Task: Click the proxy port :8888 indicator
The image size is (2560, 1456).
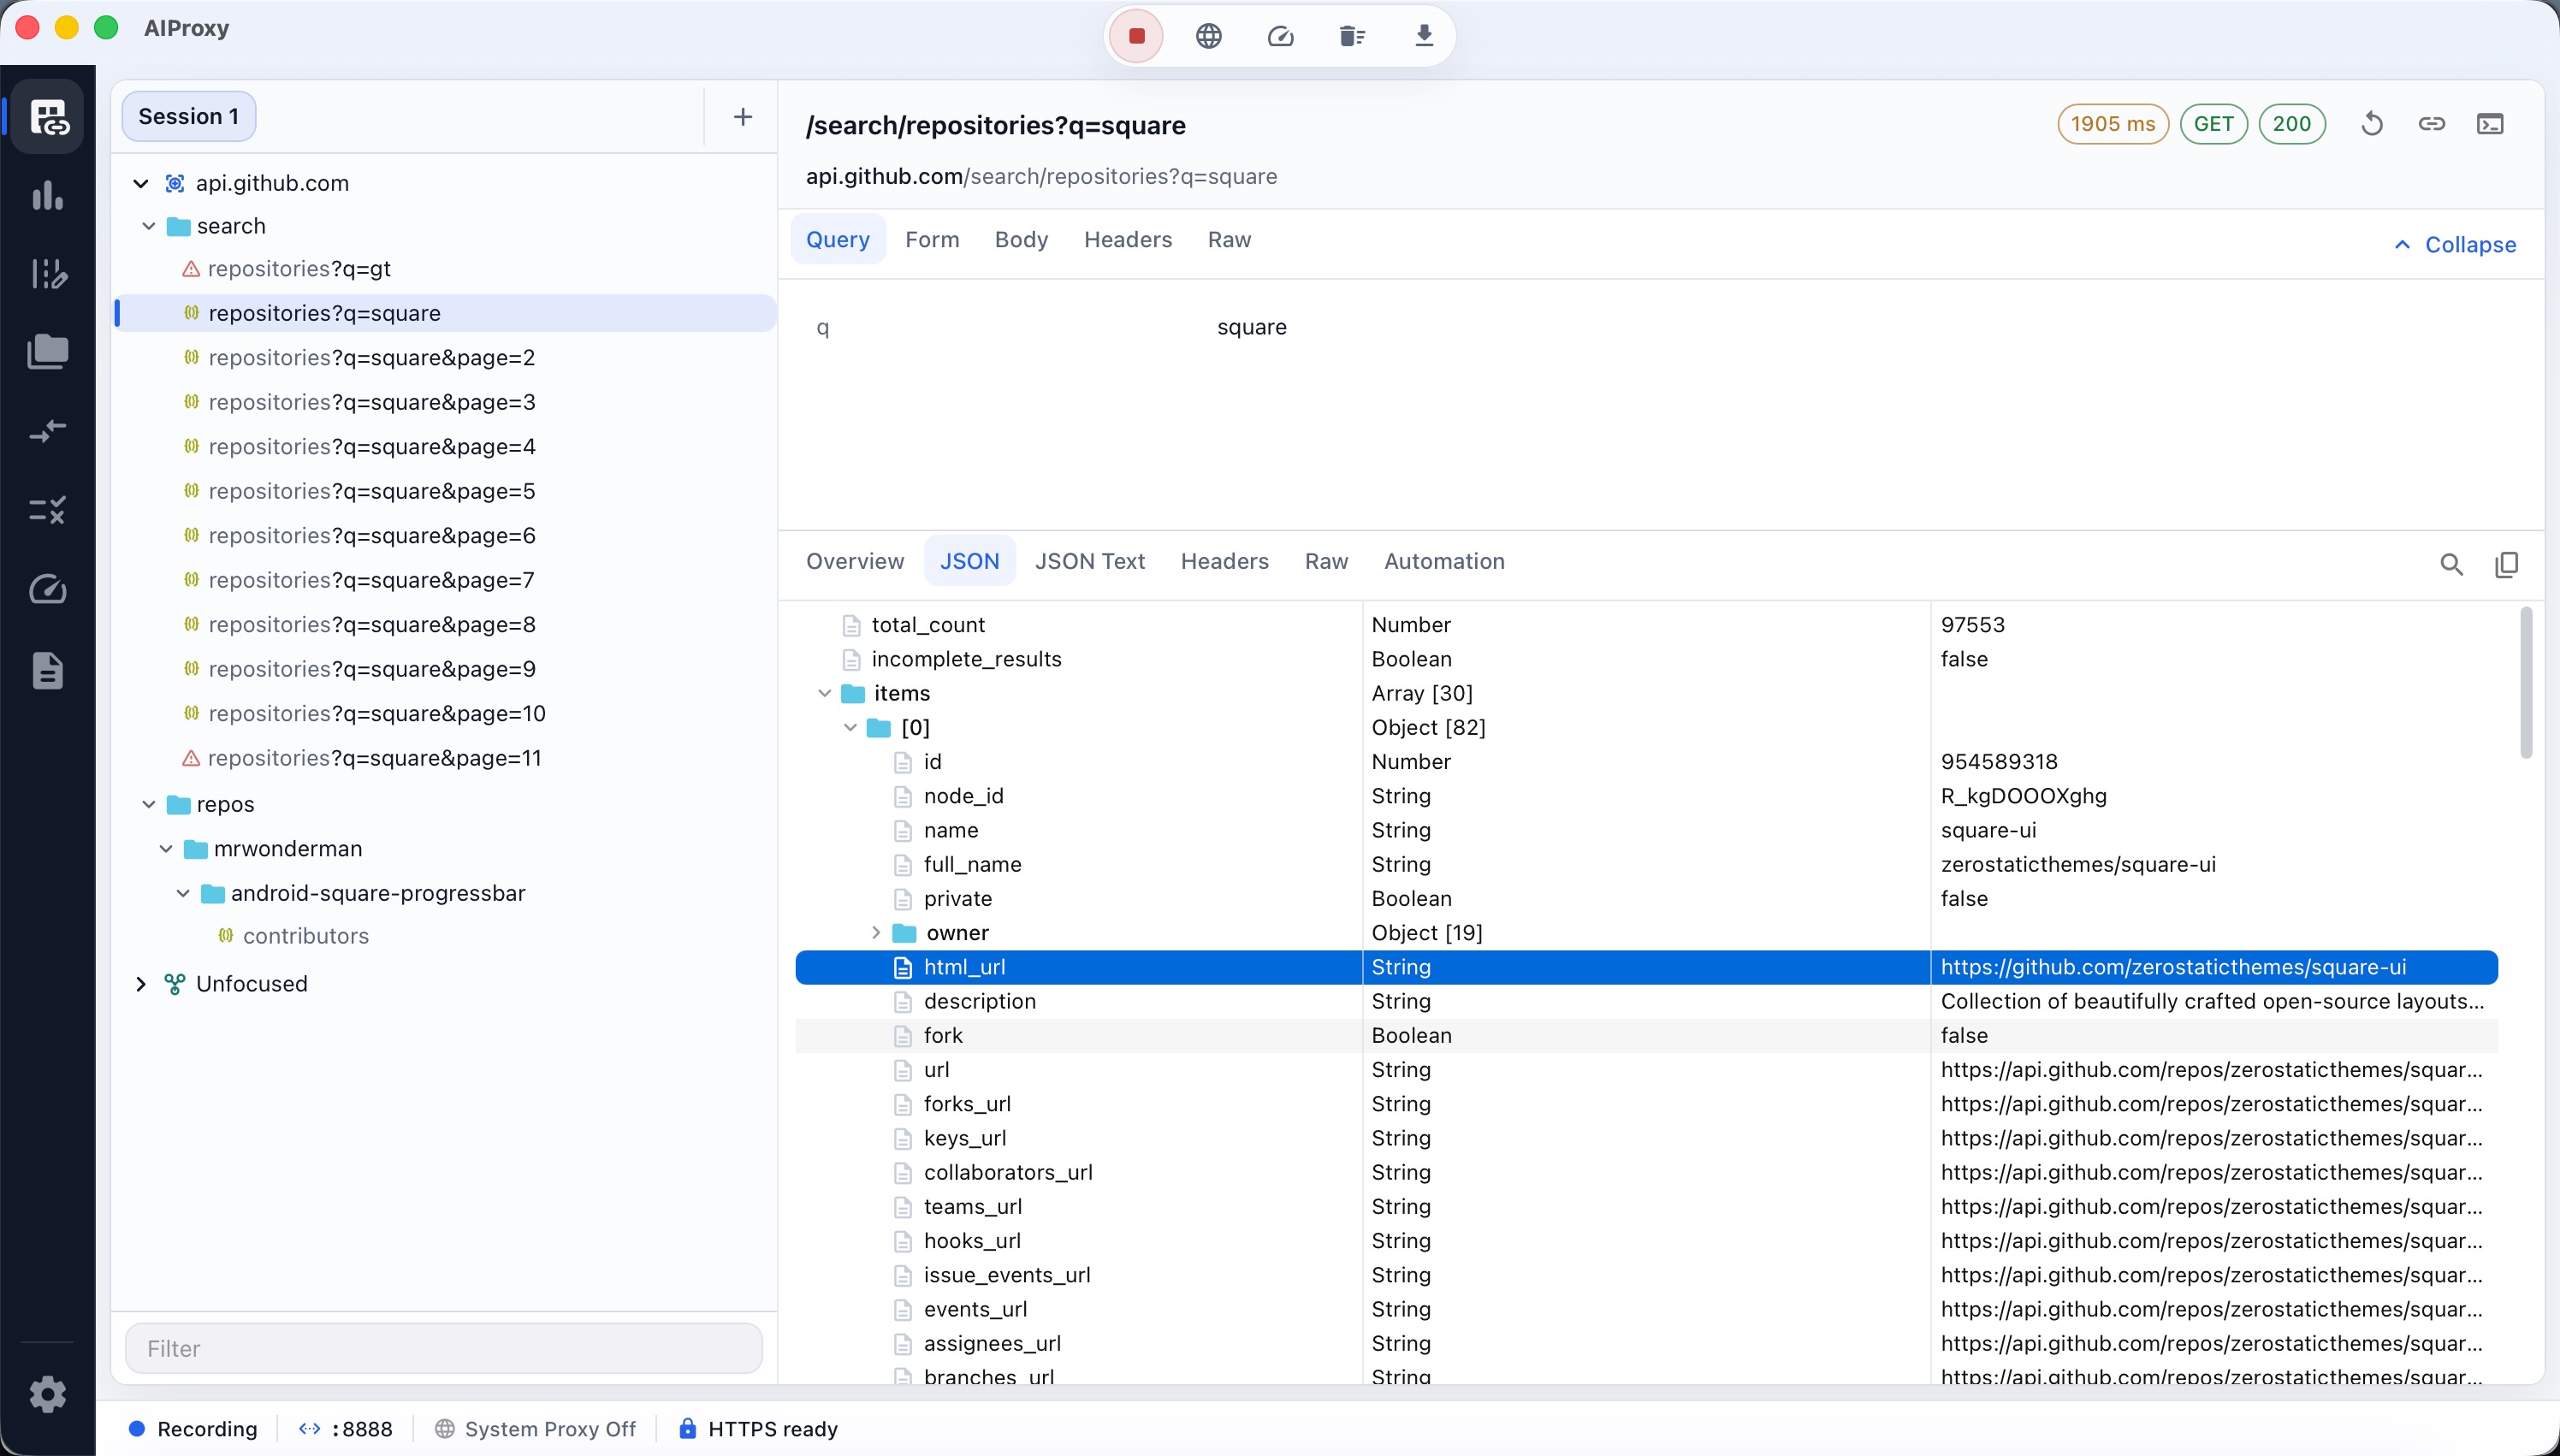Action: [346, 1429]
